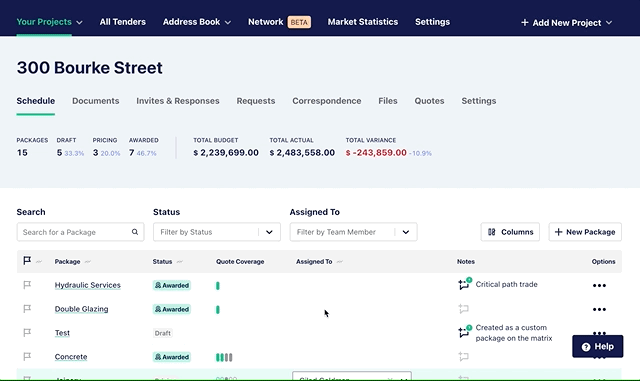
Task: Click Concrete quote coverage bar indicator
Action: pyautogui.click(x=224, y=357)
